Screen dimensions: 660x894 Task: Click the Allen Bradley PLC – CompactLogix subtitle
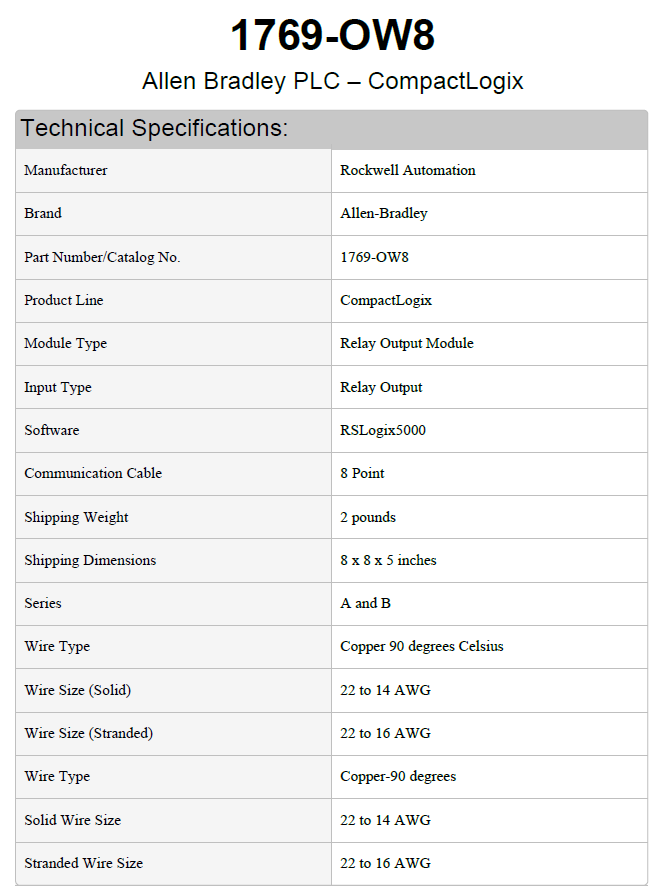click(332, 81)
